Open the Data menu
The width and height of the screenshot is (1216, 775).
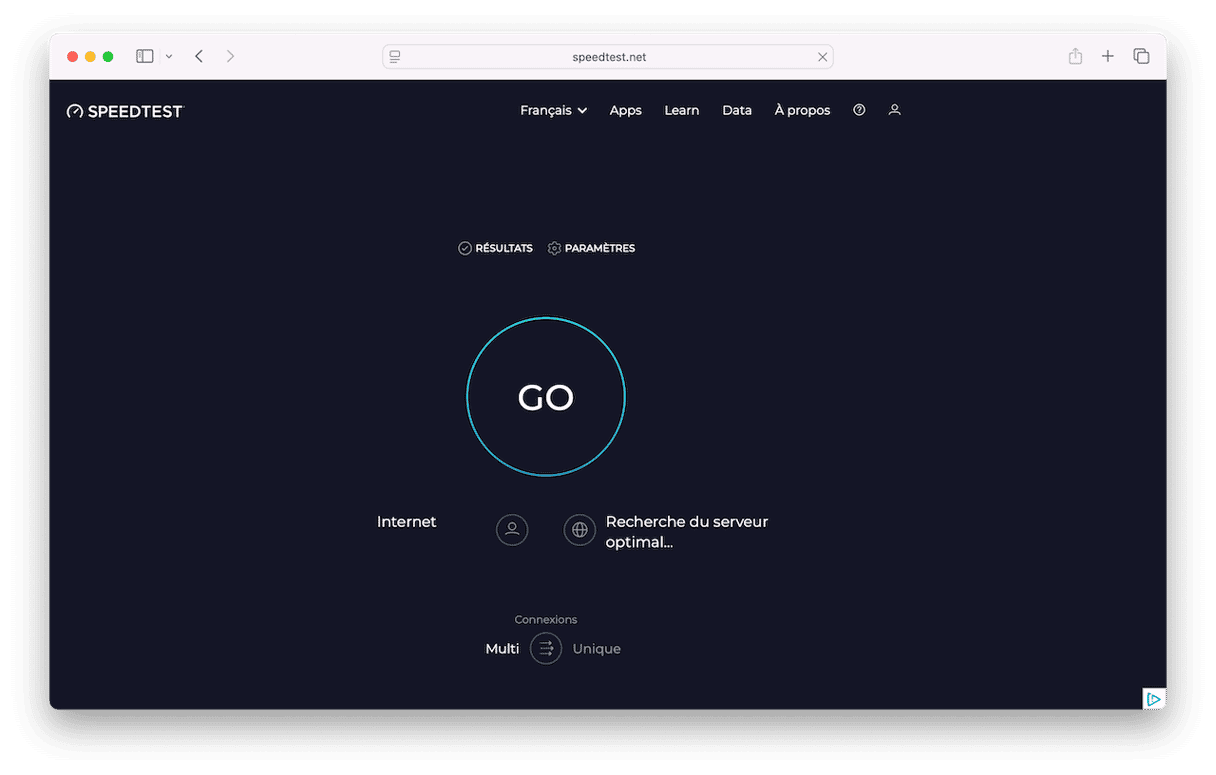(737, 110)
